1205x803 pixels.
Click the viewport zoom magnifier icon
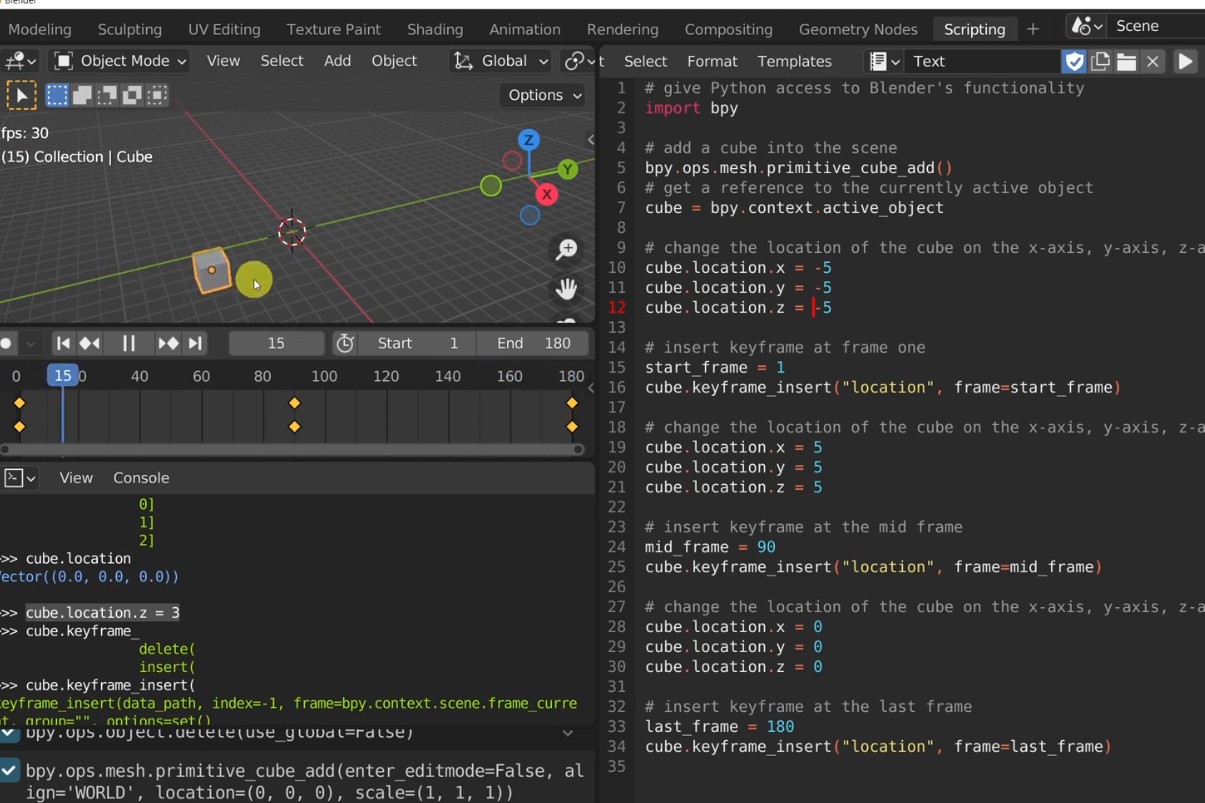coord(567,250)
